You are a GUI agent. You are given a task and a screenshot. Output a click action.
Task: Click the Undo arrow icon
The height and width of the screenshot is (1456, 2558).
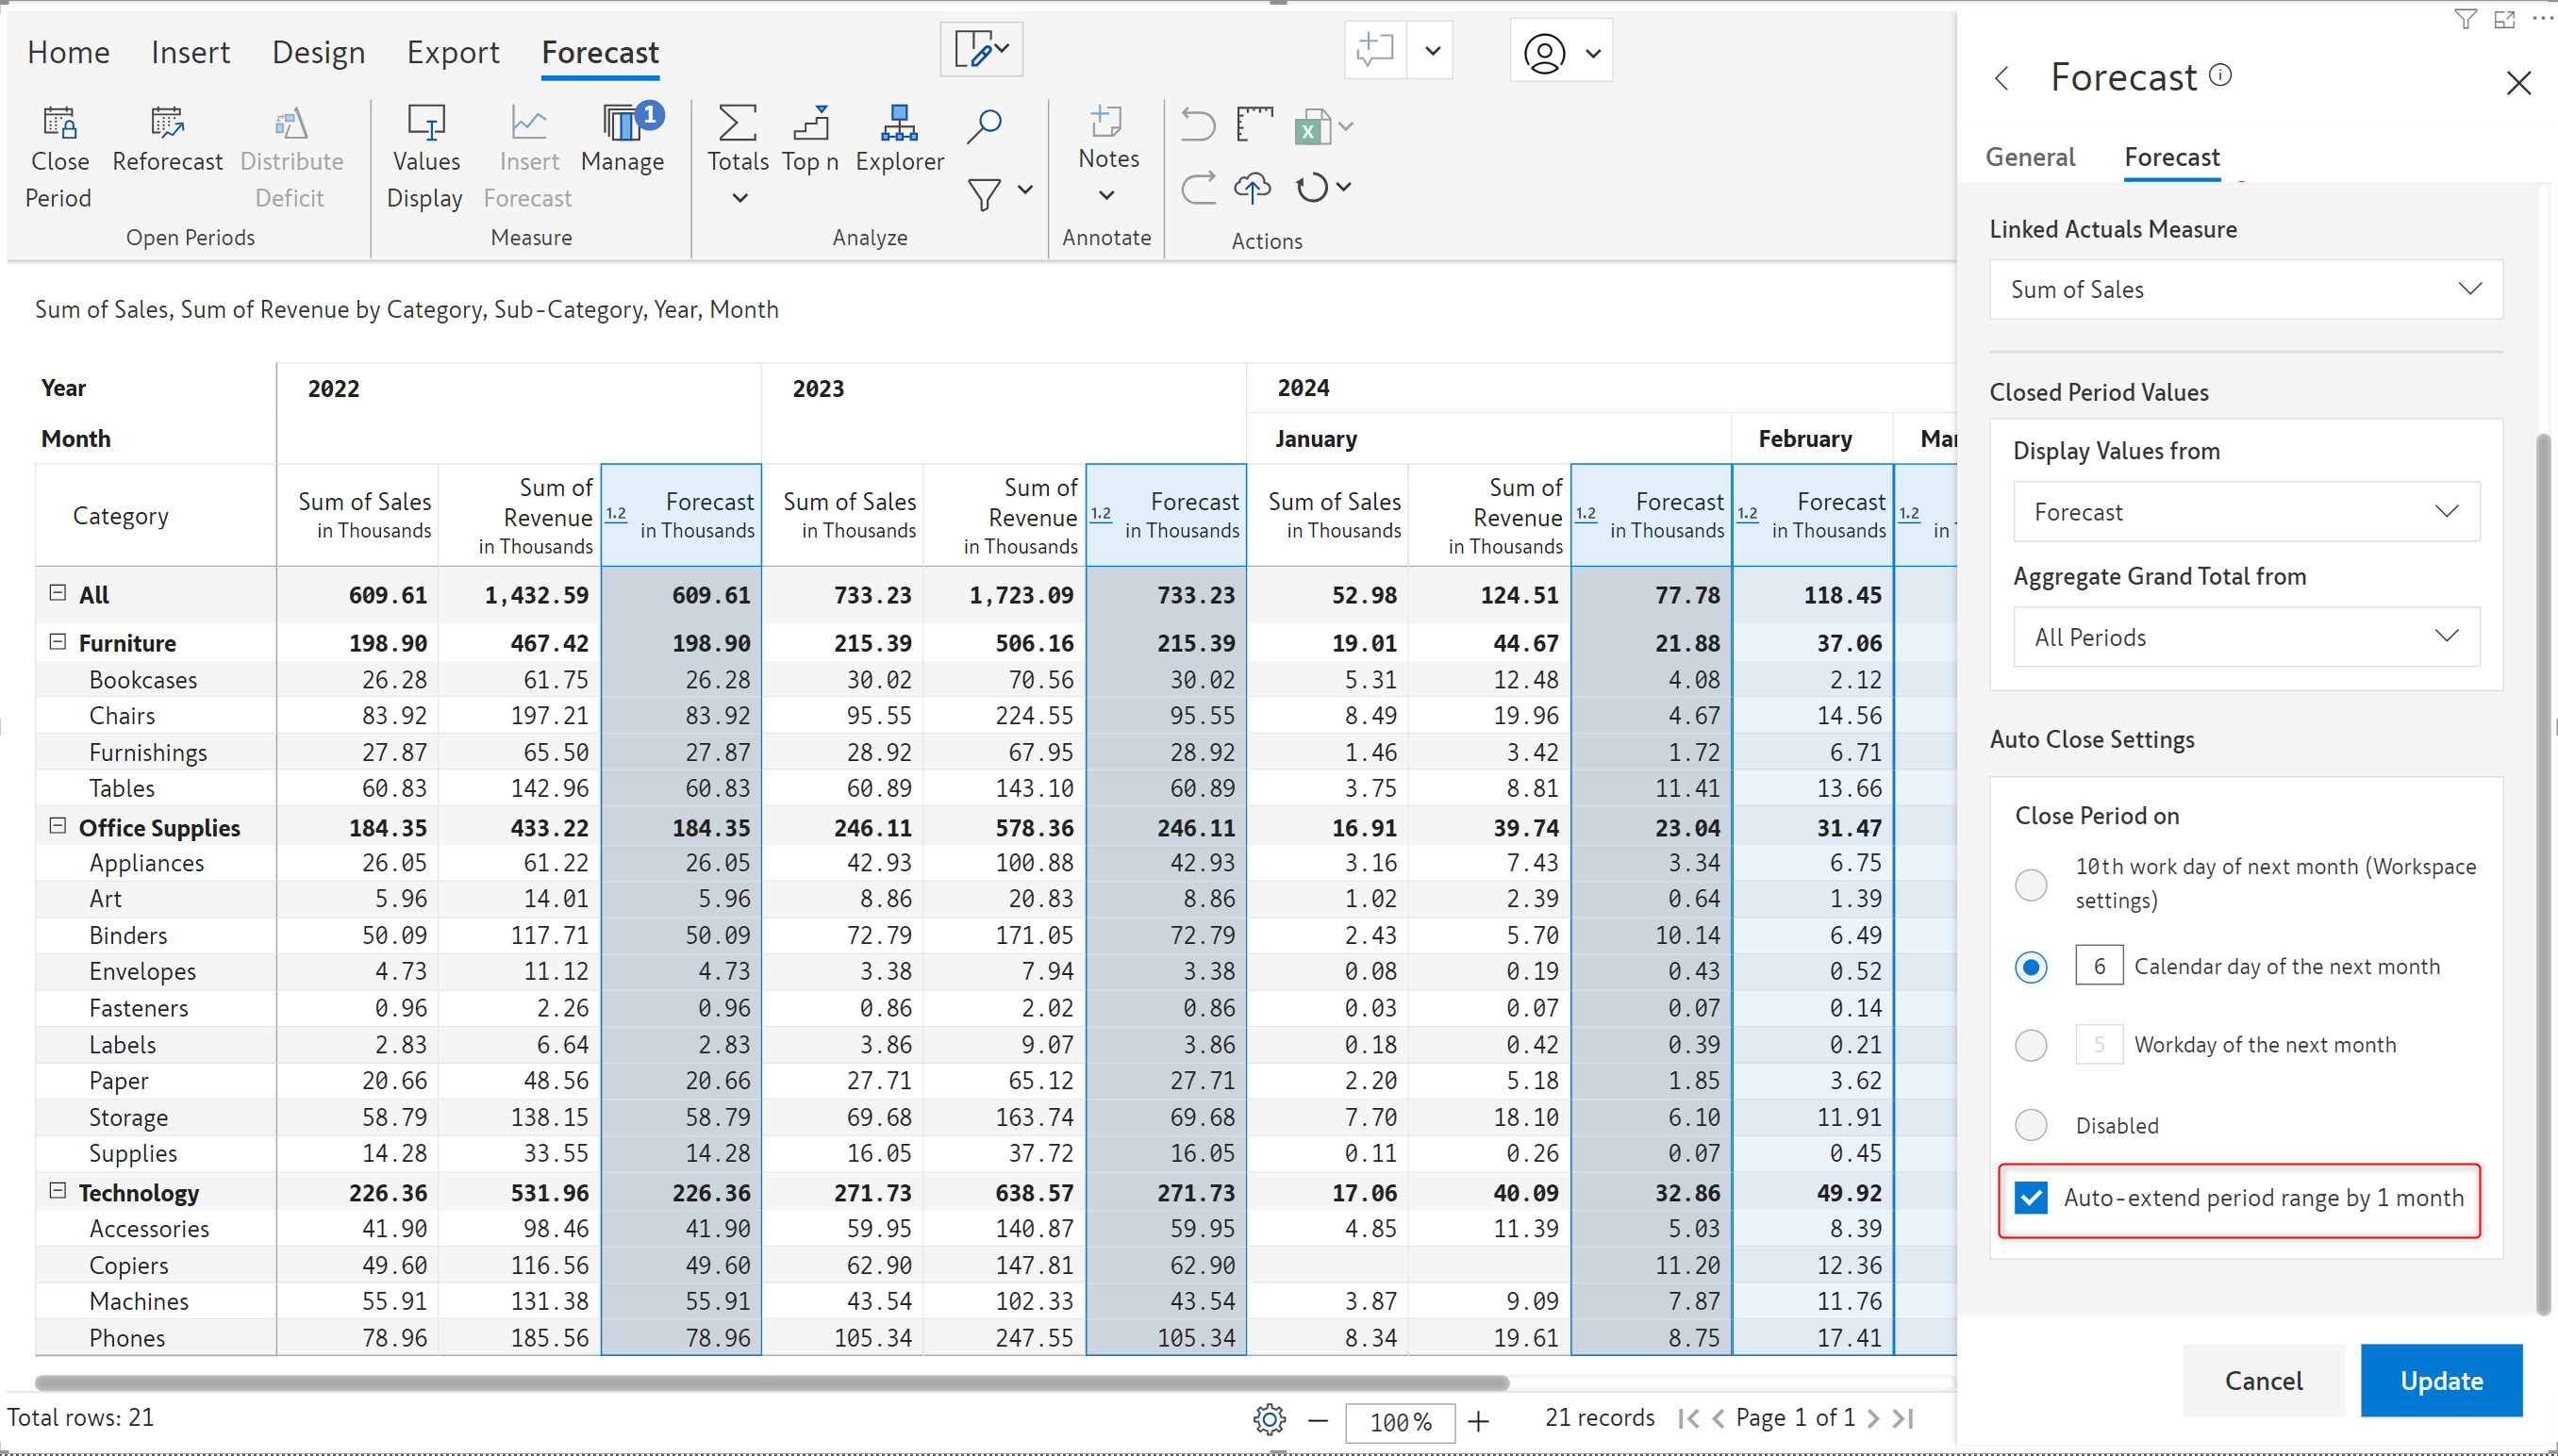pyautogui.click(x=1197, y=125)
